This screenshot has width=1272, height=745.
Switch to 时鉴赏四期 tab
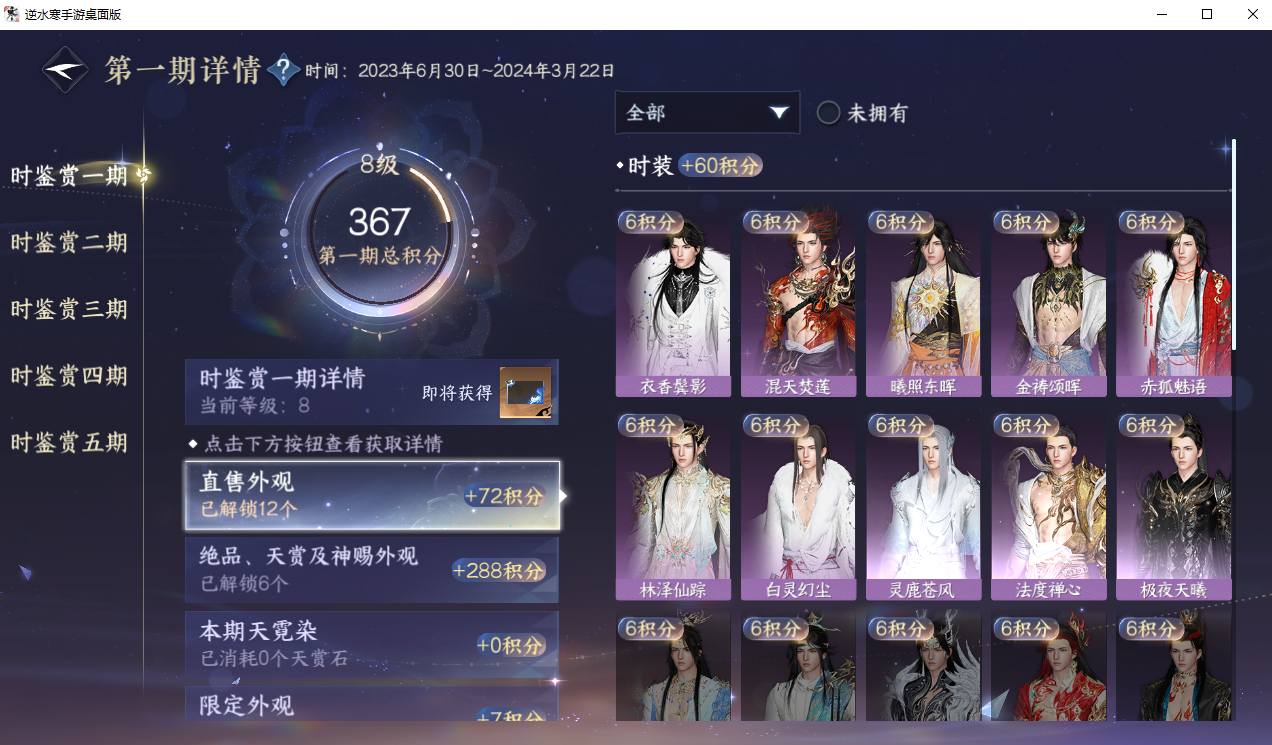point(69,376)
